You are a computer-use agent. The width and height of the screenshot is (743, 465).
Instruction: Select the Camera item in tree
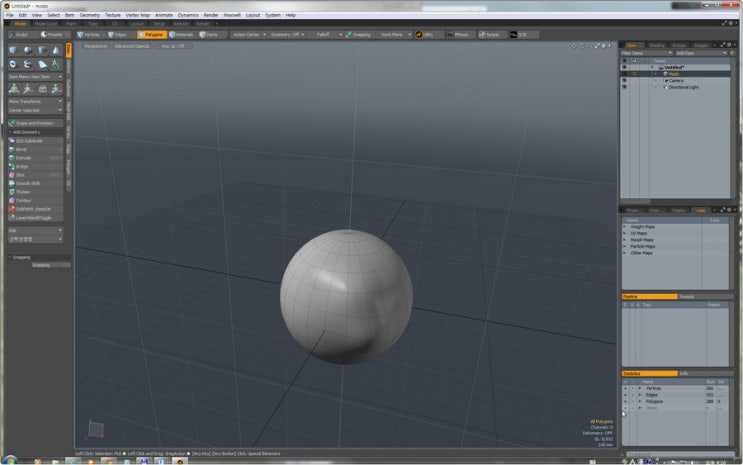pos(676,81)
